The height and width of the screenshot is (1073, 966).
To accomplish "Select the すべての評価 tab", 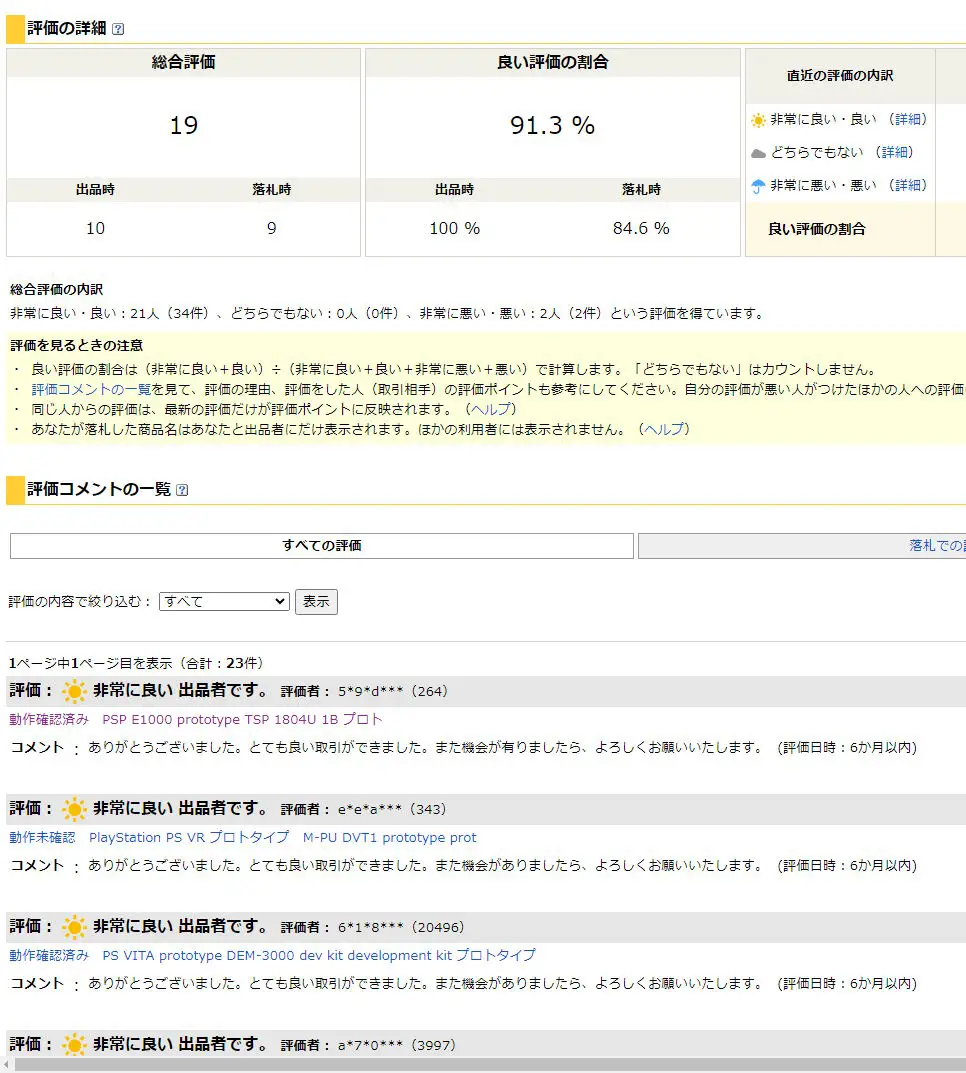I will [x=321, y=546].
